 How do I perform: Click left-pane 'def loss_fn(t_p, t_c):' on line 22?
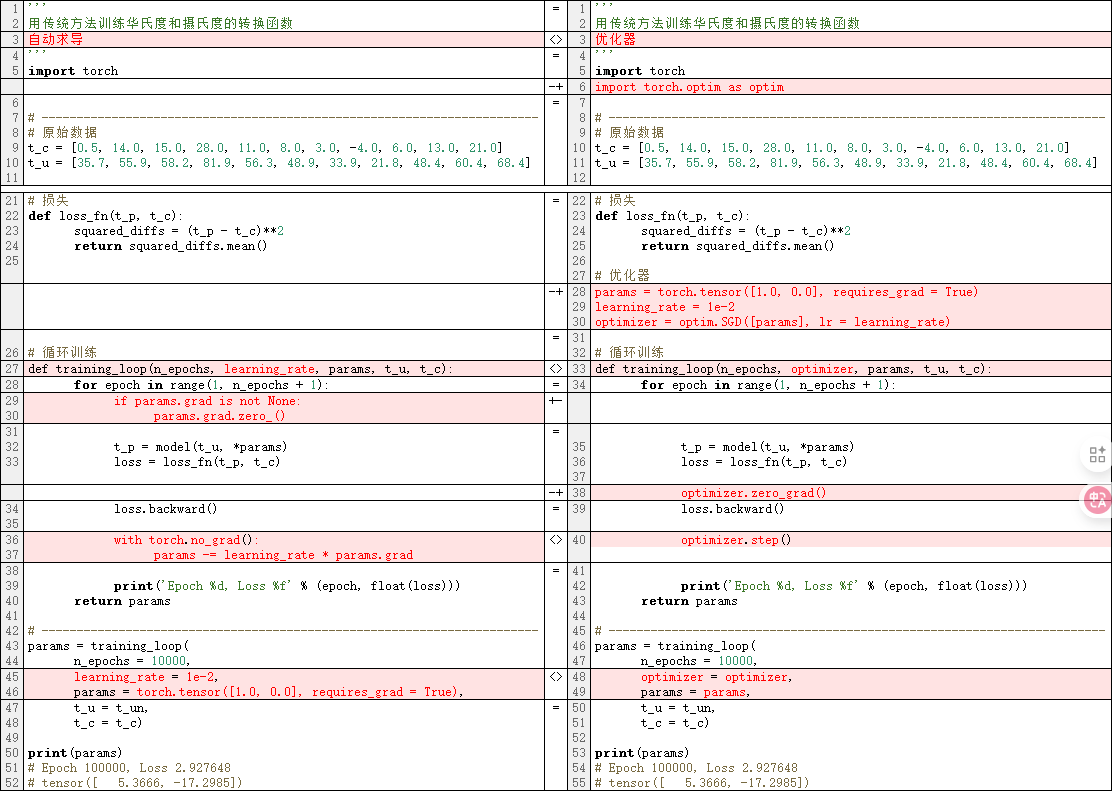point(105,216)
